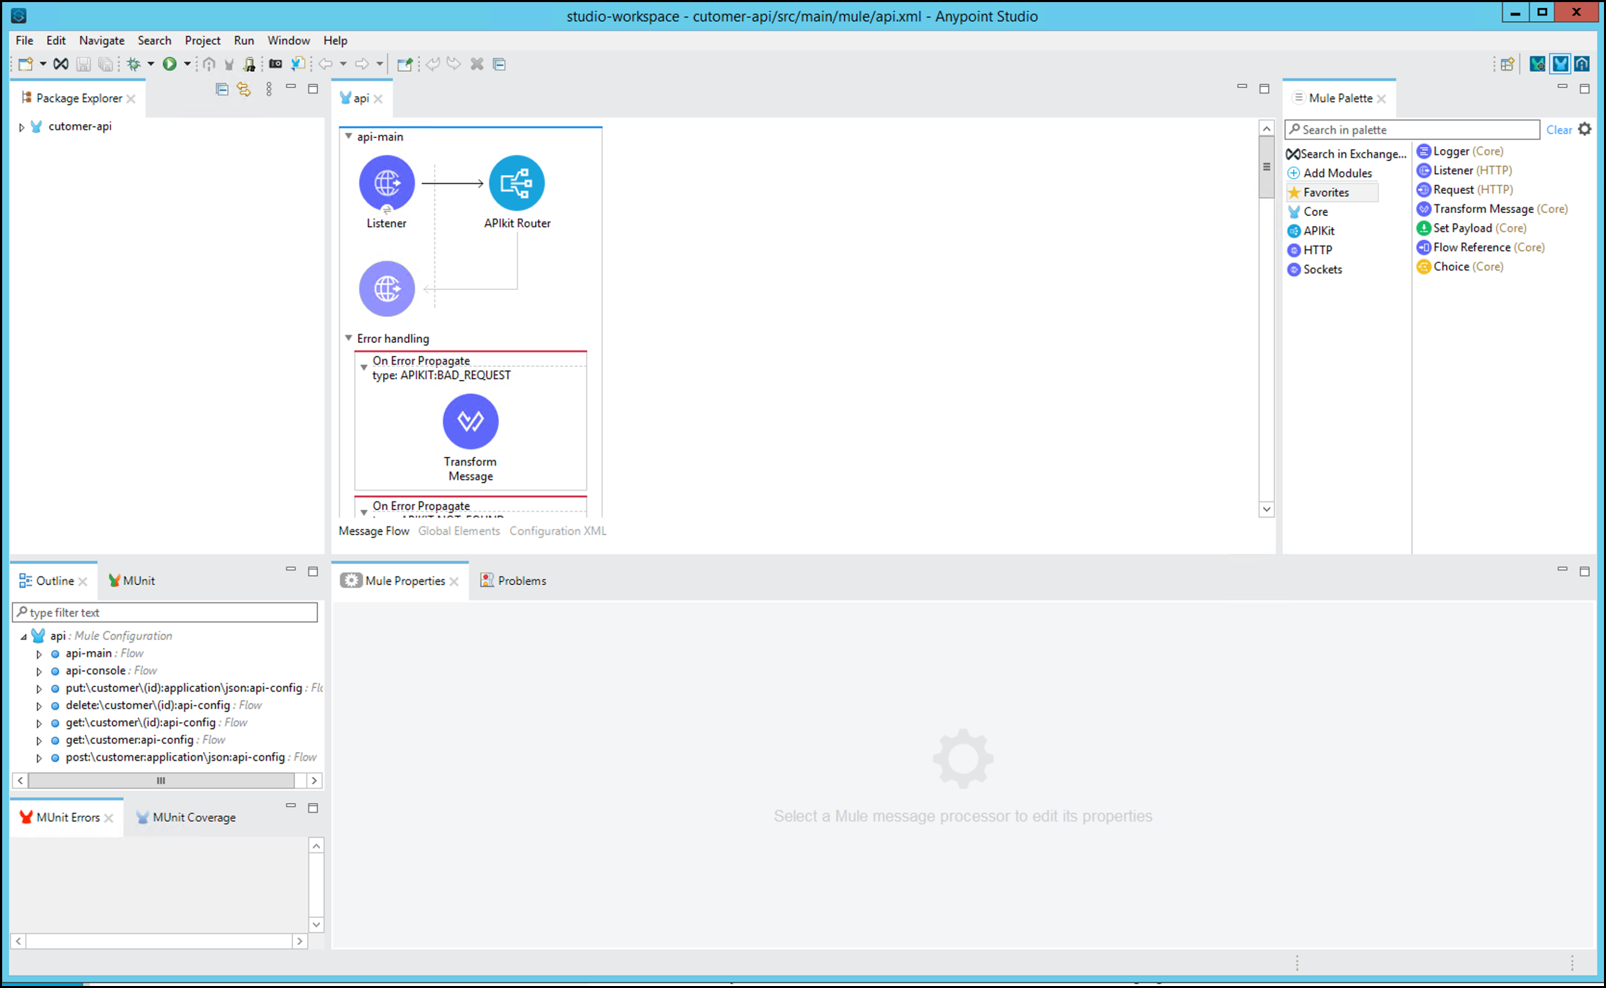1606x988 pixels.
Task: Collapse On Error Propagate APIKIT:BAD_REQUEST
Action: pos(364,368)
